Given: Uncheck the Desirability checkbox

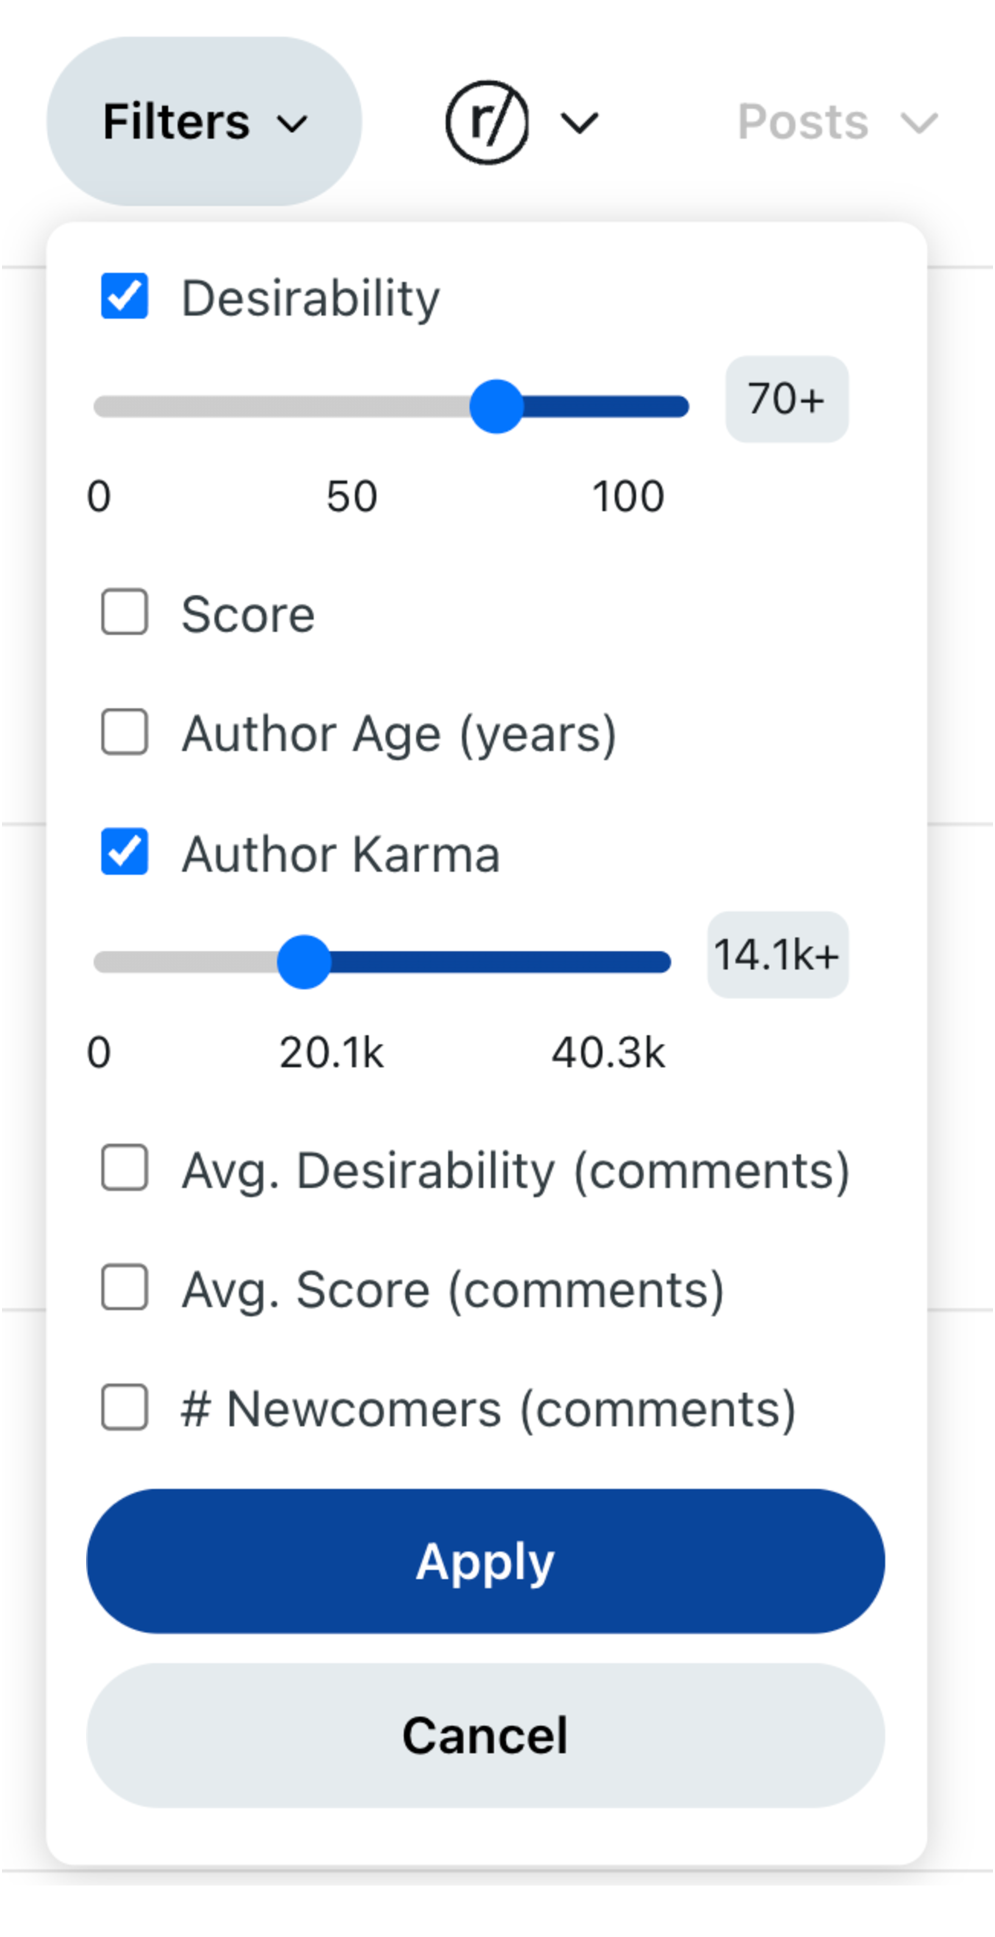Looking at the screenshot, I should tap(125, 297).
